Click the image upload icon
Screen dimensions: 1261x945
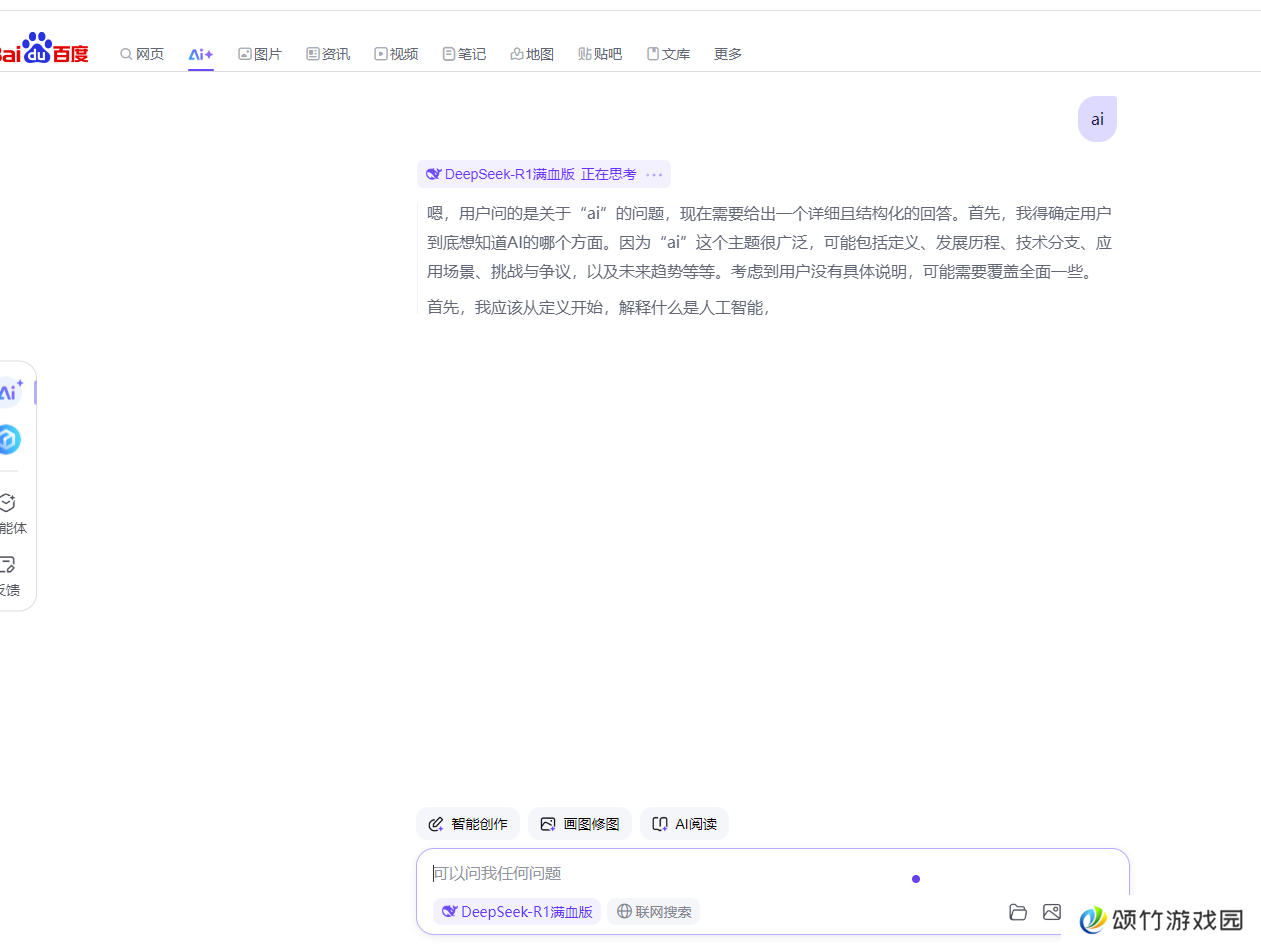pyautogui.click(x=1051, y=911)
